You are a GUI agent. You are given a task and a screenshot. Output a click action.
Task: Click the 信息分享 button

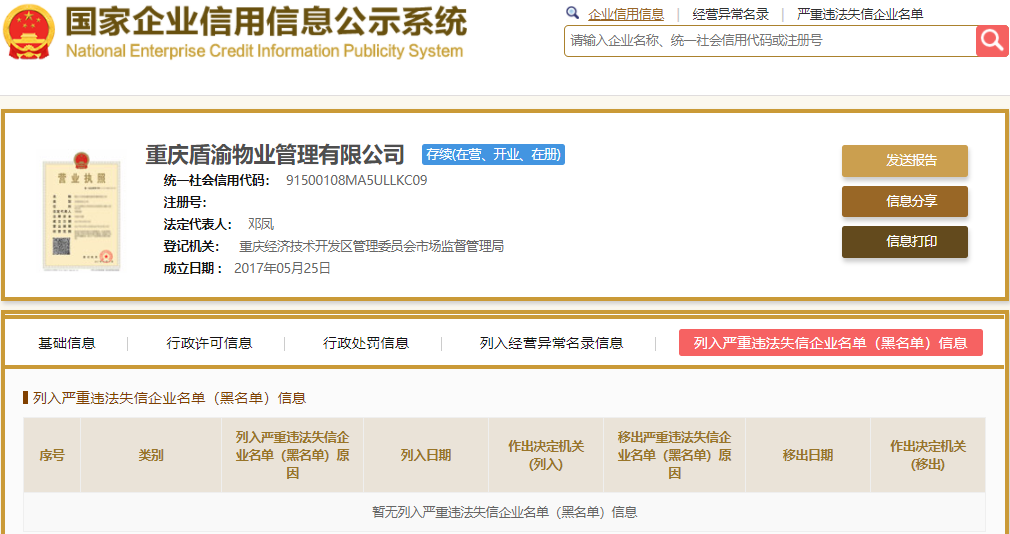pyautogui.click(x=904, y=202)
